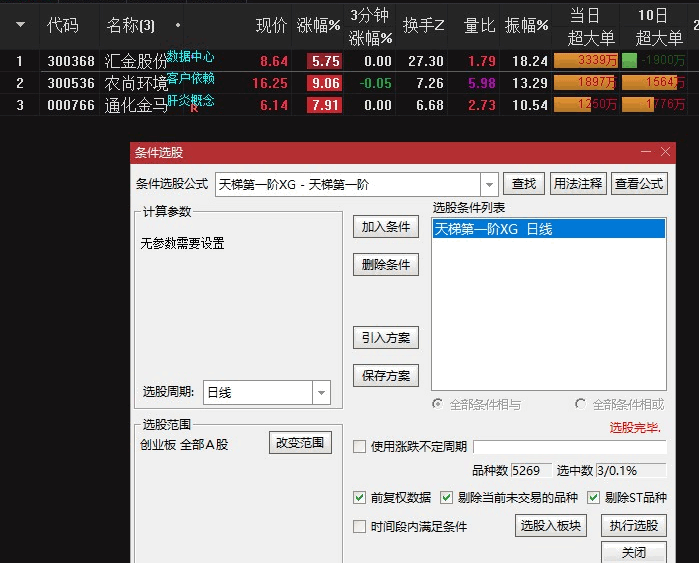
Task: Click the 查找 button
Action: (524, 184)
